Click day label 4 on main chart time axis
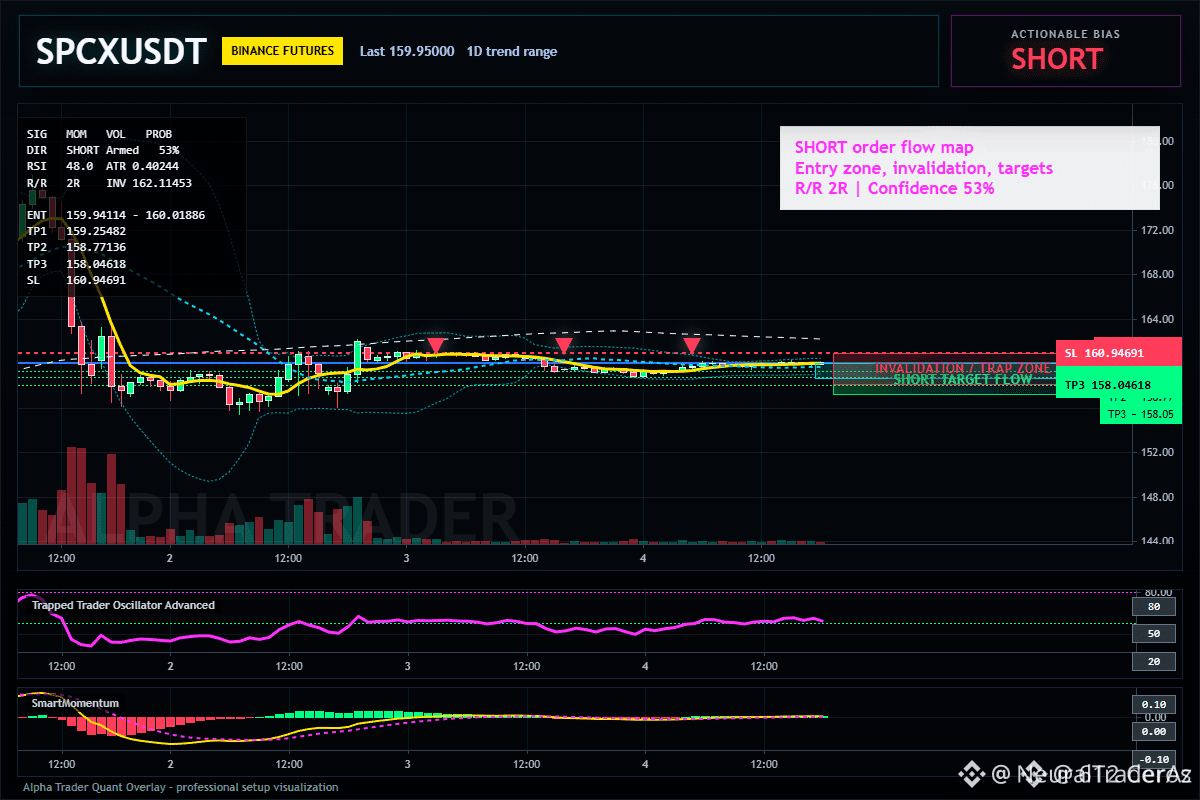 point(644,557)
